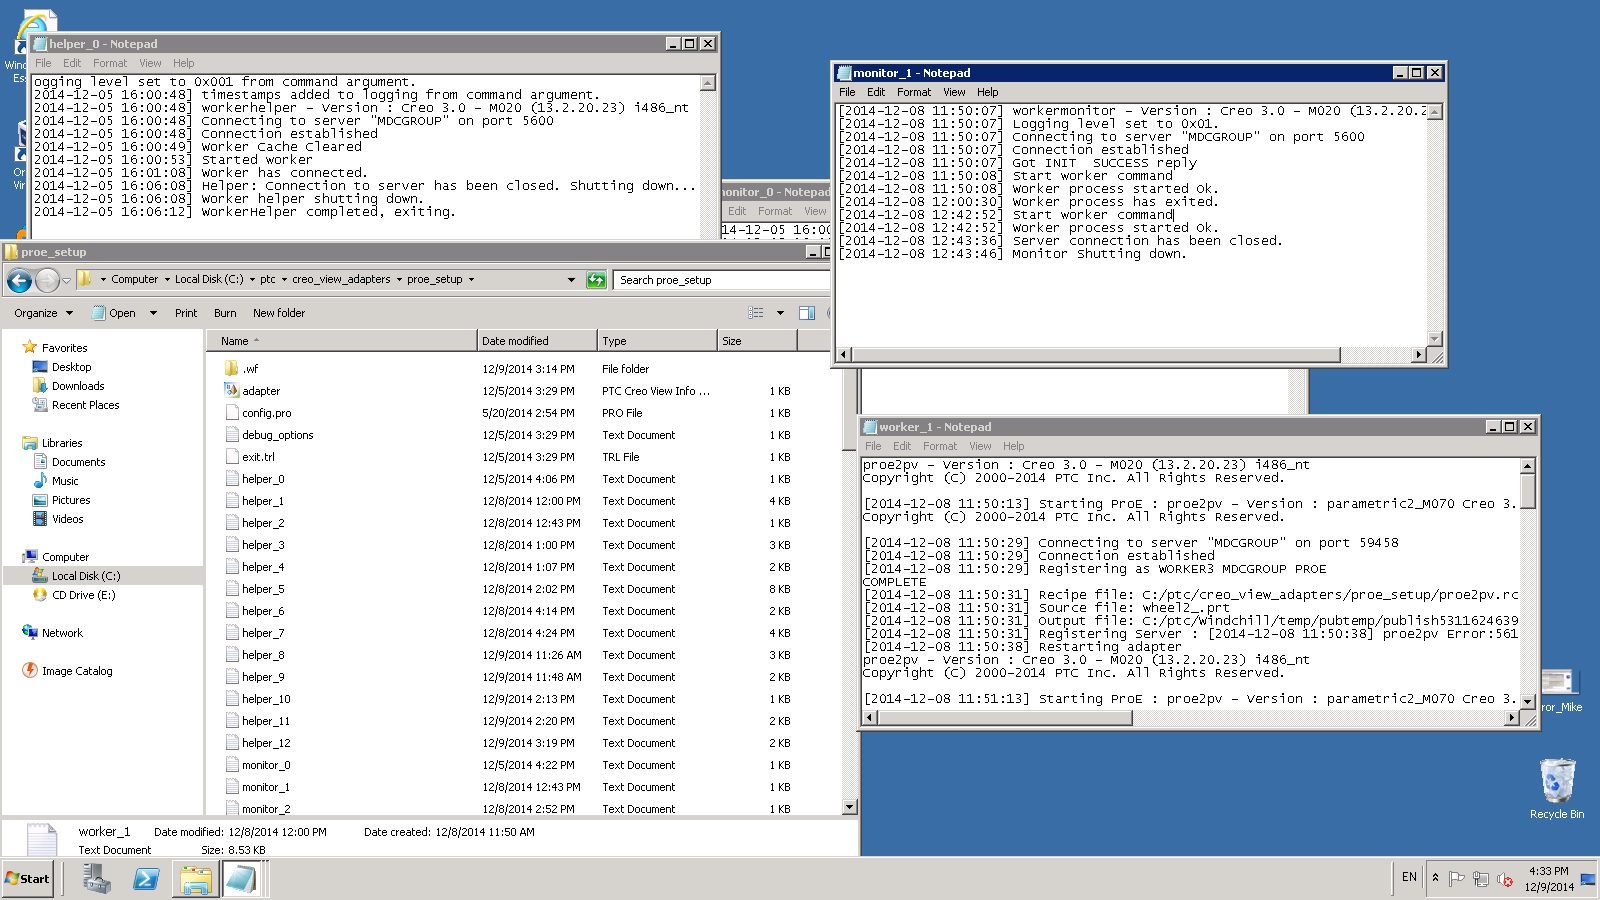Switch to Notepad taskbar icon

coord(242,879)
